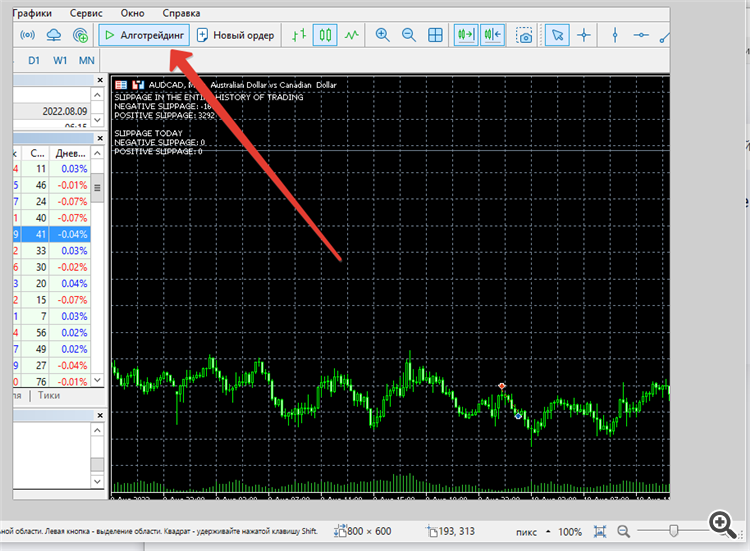Image resolution: width=750 pixels, height=551 pixels.
Task: Adjust the bottom zoom slider handle
Action: point(673,531)
